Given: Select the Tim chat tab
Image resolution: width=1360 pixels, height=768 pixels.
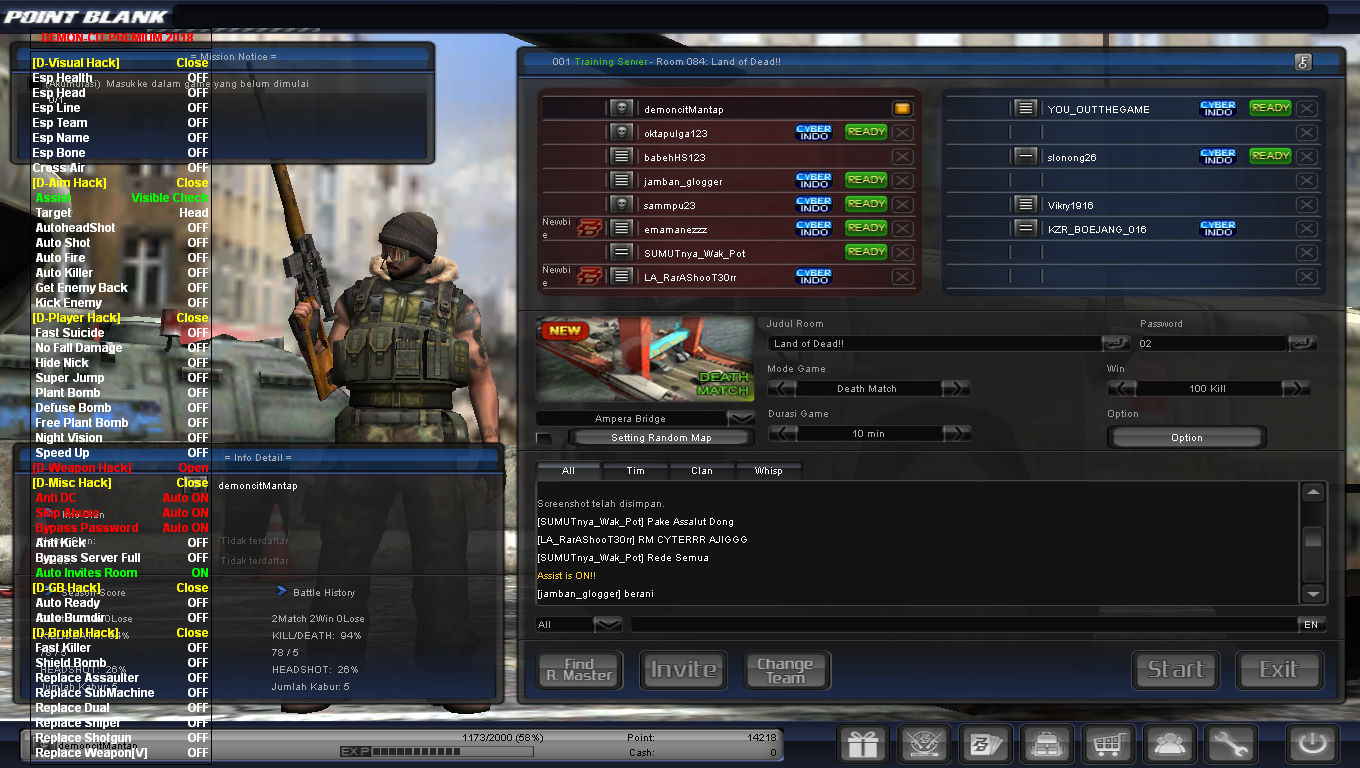Looking at the screenshot, I should pyautogui.click(x=635, y=470).
